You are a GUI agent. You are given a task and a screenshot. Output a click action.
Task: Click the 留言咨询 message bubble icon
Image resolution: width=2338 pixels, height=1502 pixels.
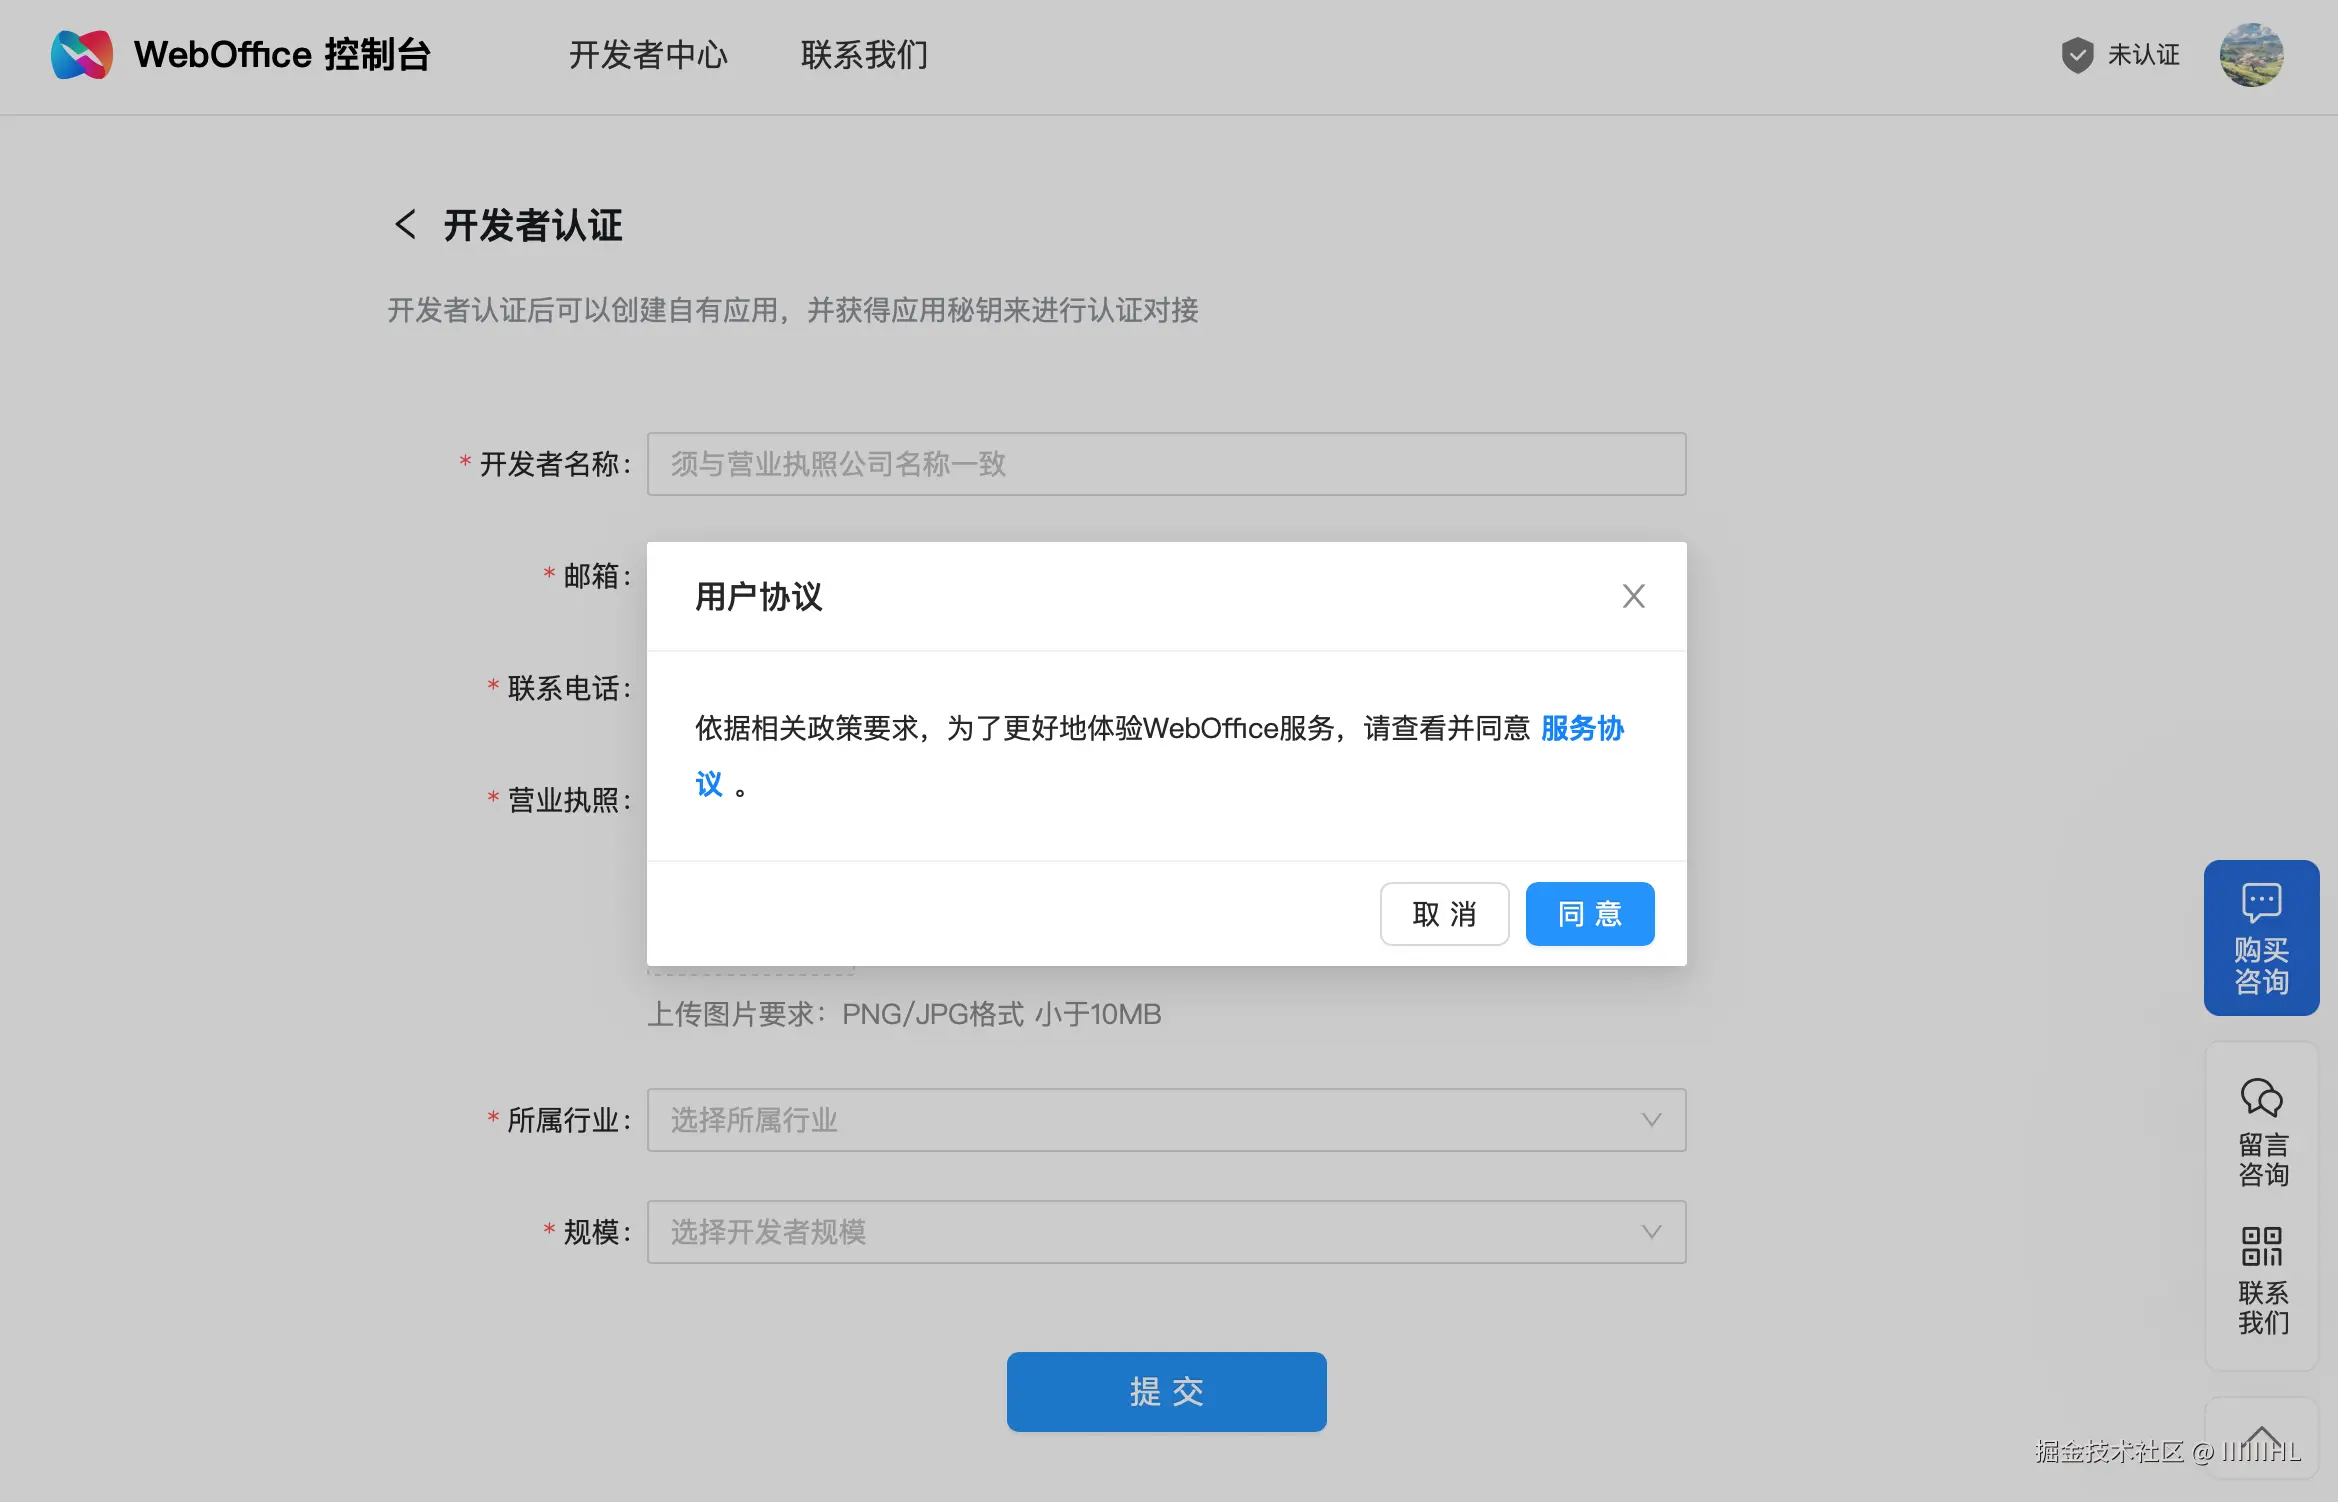(2261, 1097)
